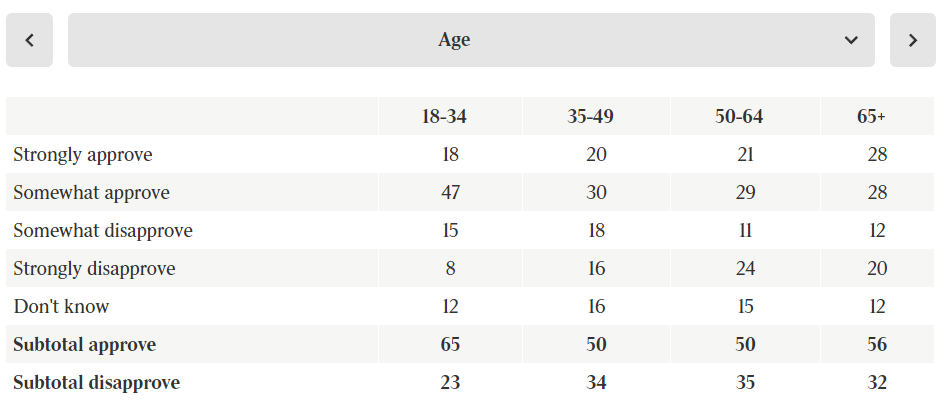Select Subtotal approve value 65 for 18-34

tap(450, 345)
